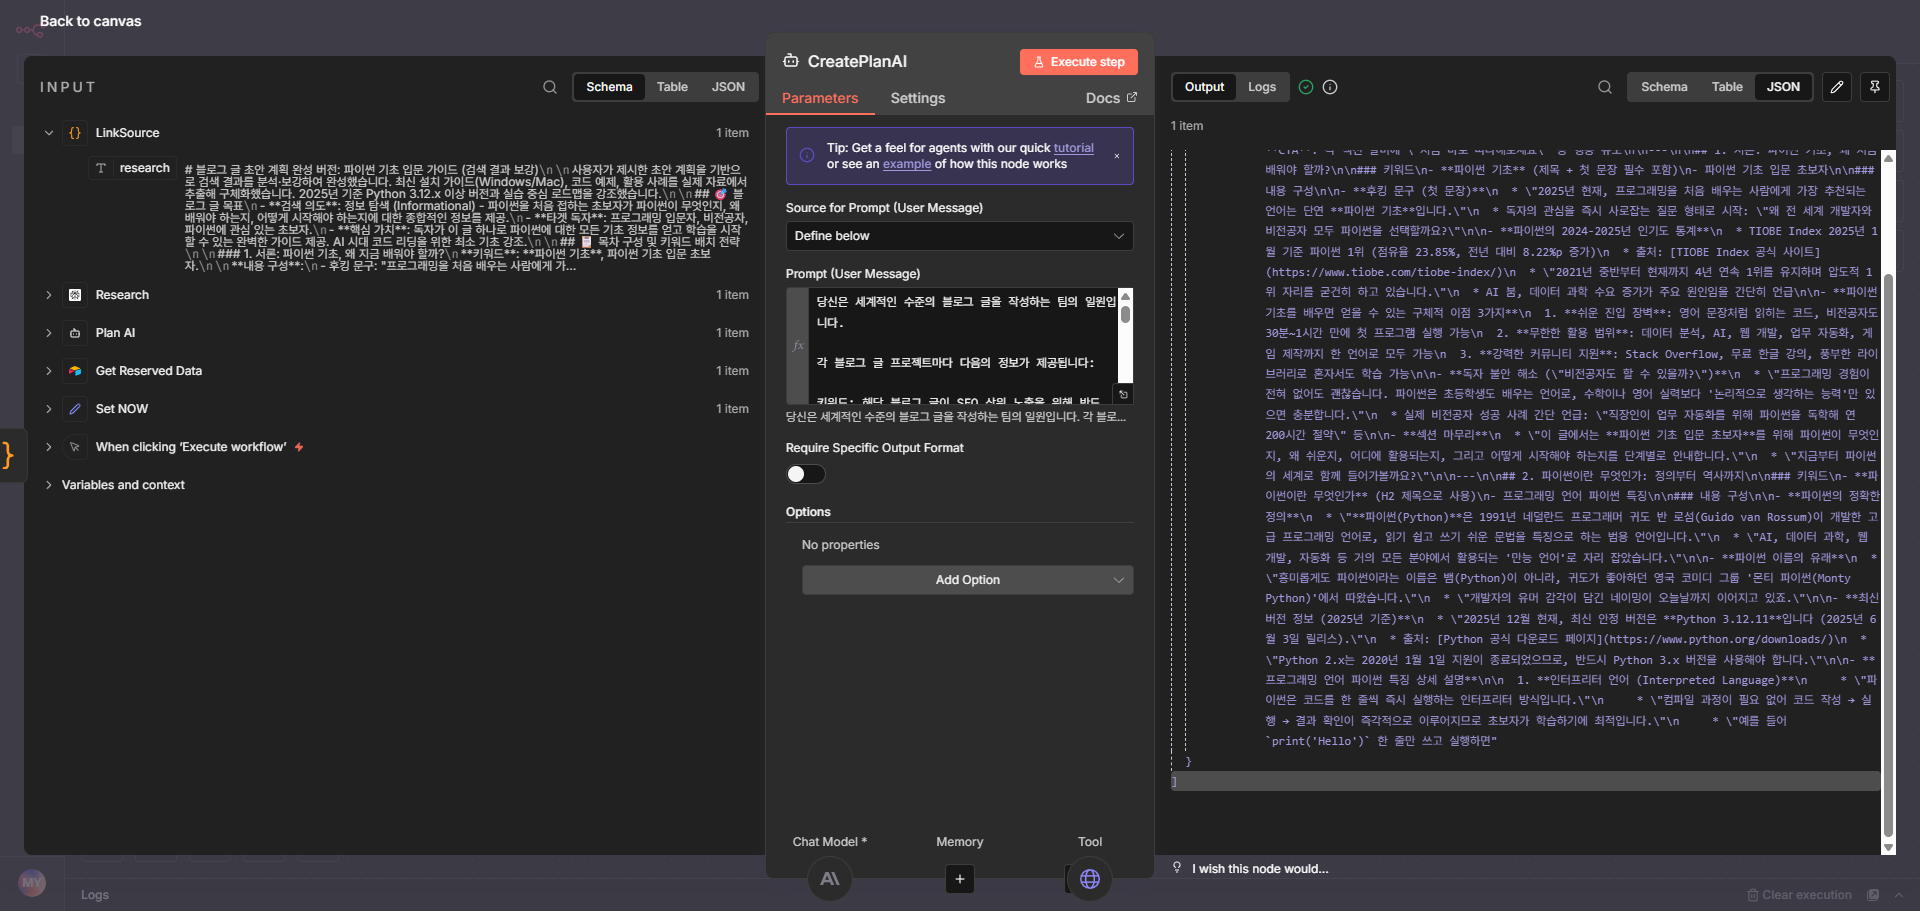This screenshot has width=1920, height=911.
Task: Switch INPUT view to JSON
Action: pyautogui.click(x=728, y=87)
